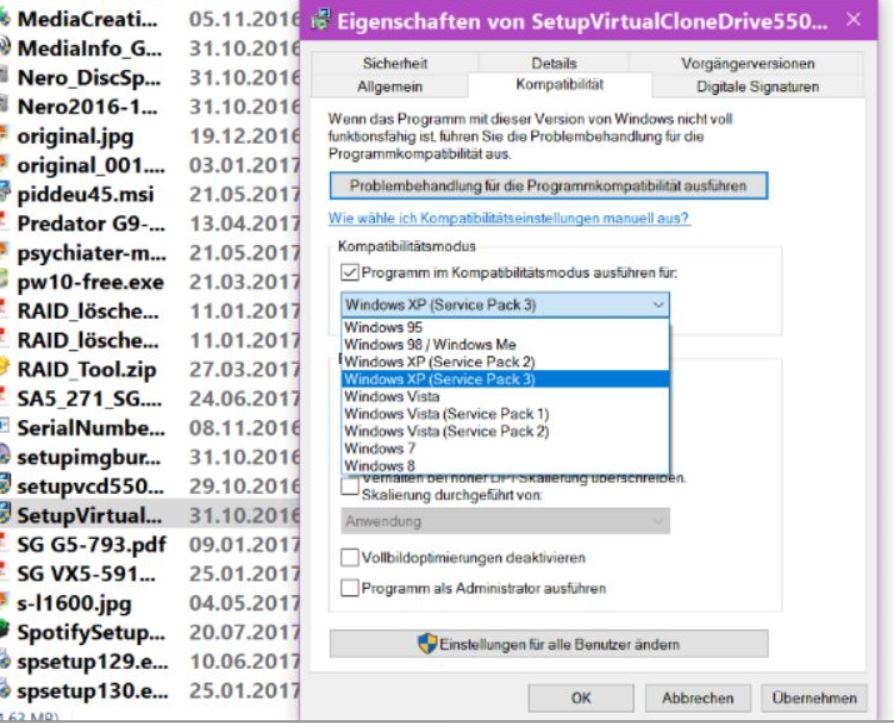Confirm the dialog with OK
The height and width of the screenshot is (723, 894).
click(580, 698)
